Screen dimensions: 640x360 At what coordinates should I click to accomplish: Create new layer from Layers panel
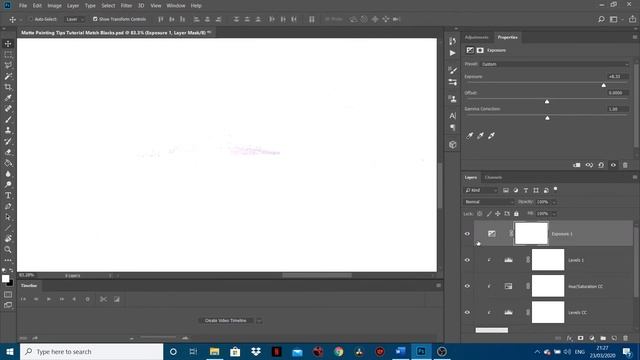pyautogui.click(x=614, y=338)
